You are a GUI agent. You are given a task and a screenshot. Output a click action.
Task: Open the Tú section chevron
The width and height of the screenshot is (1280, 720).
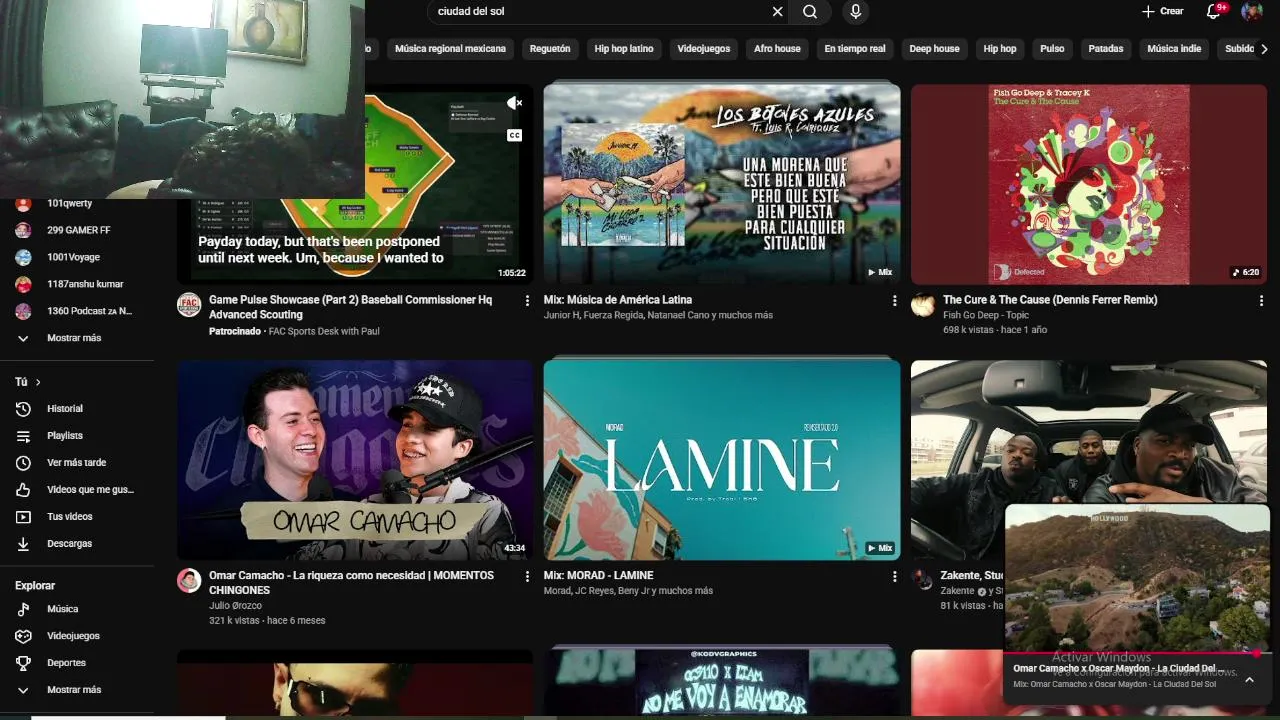pos(38,382)
